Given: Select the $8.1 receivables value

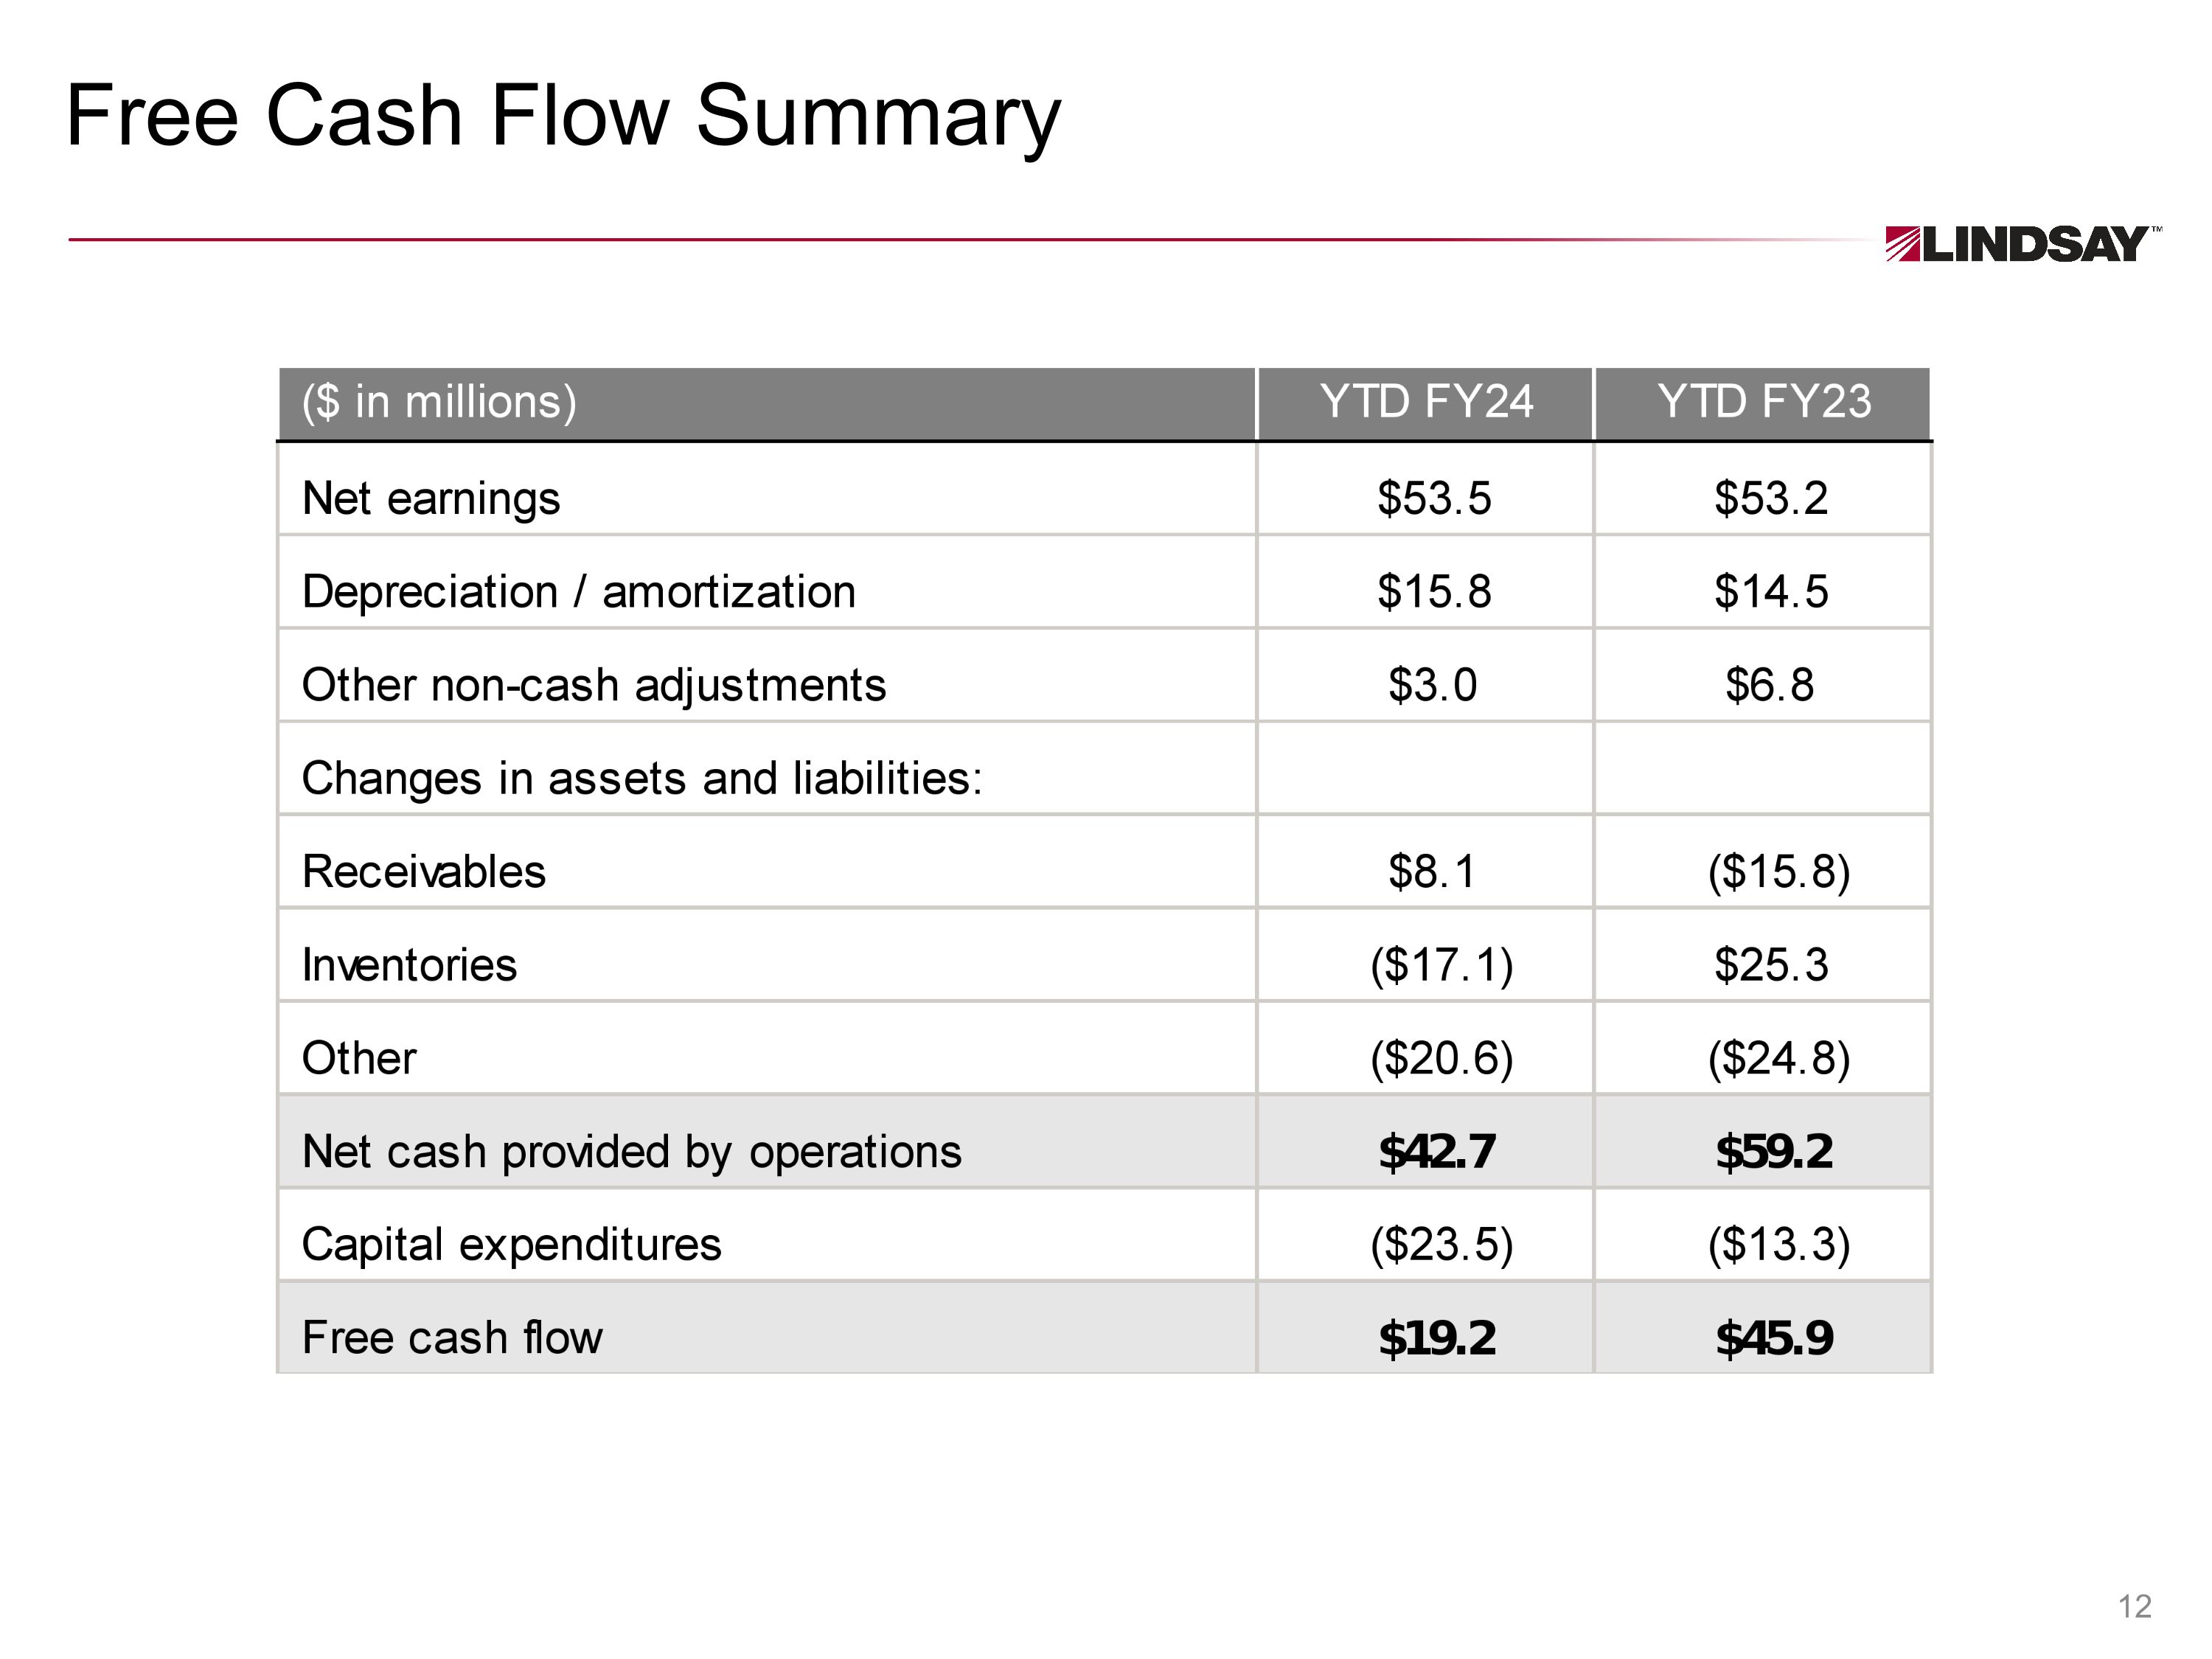Looking at the screenshot, I should pos(1431,871).
